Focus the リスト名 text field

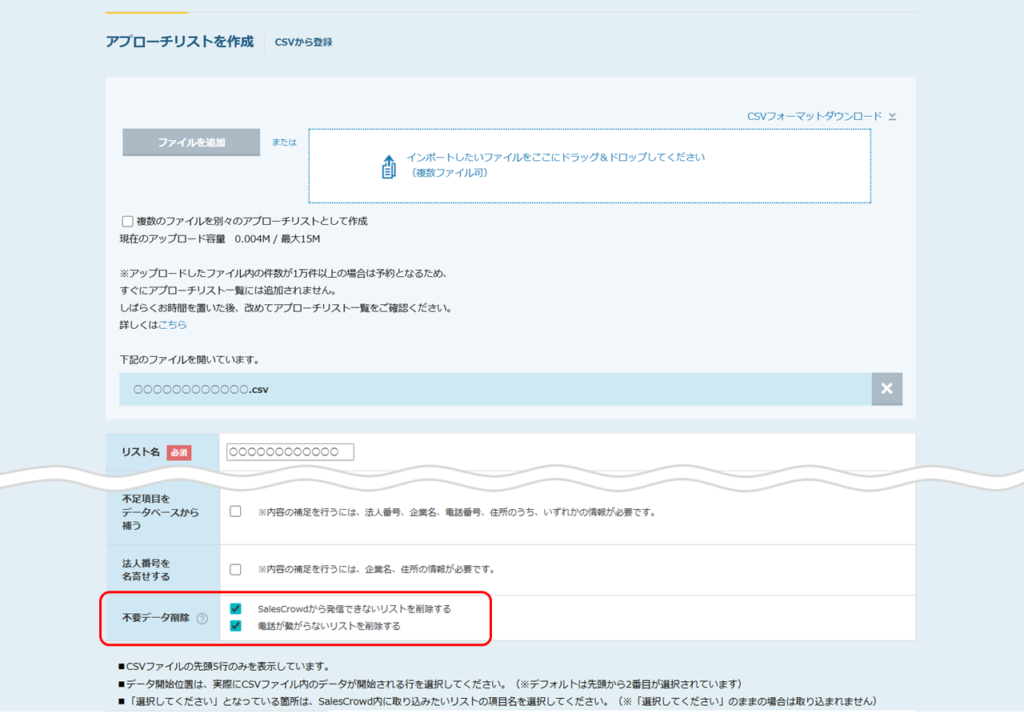coord(290,452)
